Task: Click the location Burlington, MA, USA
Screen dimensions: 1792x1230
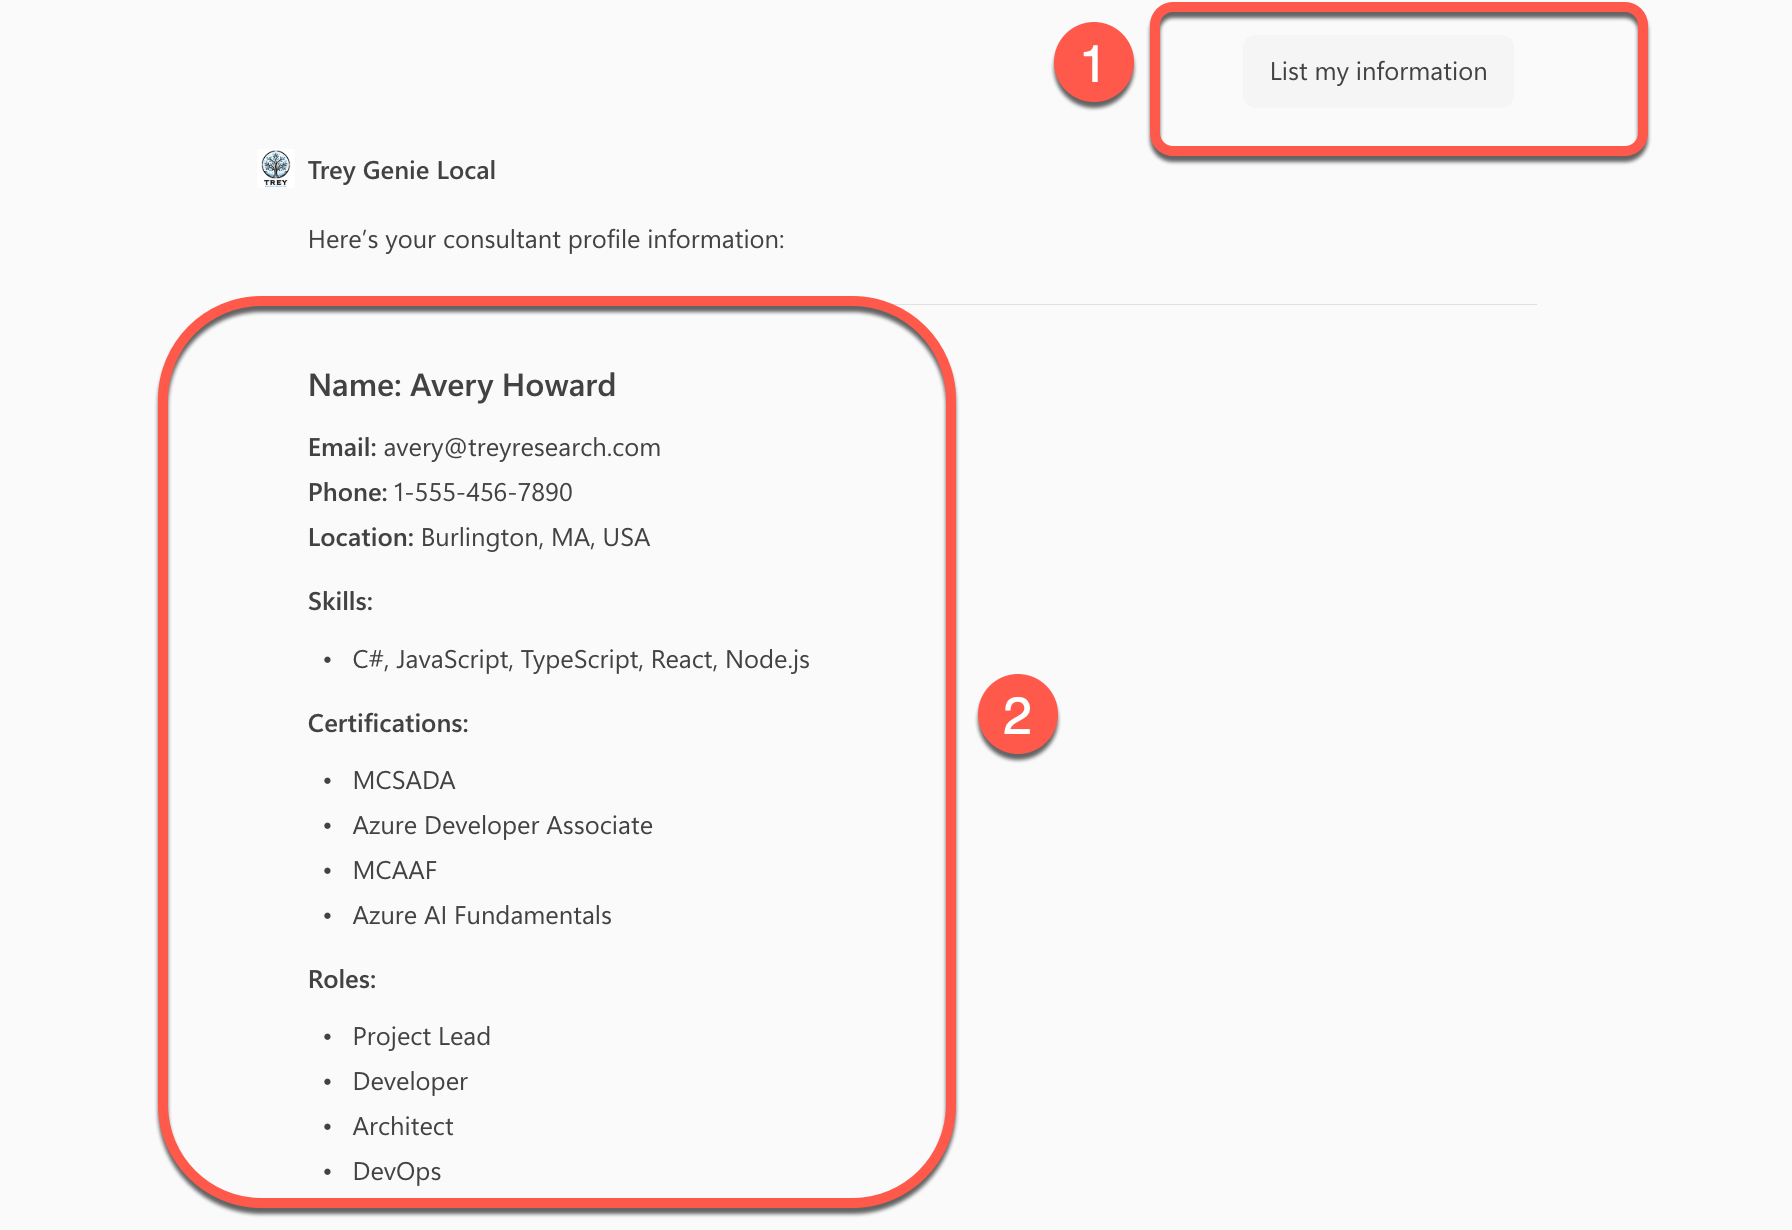Action: [533, 537]
